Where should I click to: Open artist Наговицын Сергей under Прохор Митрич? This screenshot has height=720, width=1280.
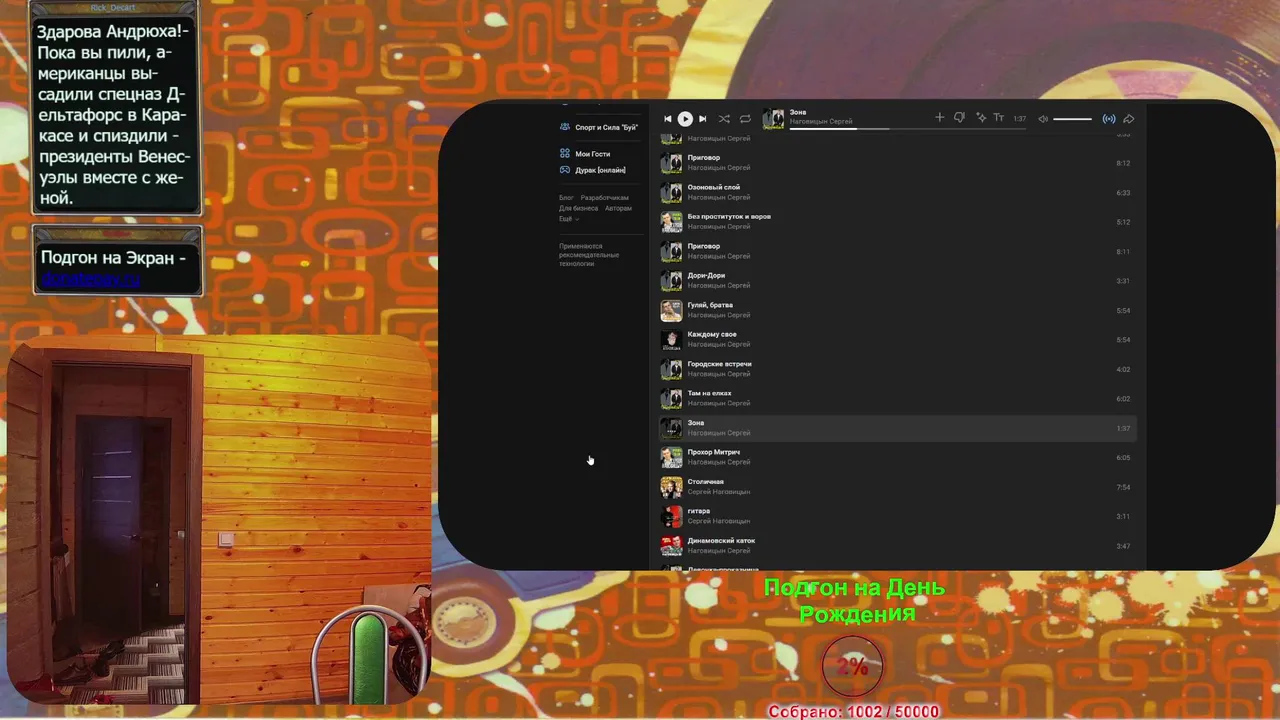719,462
